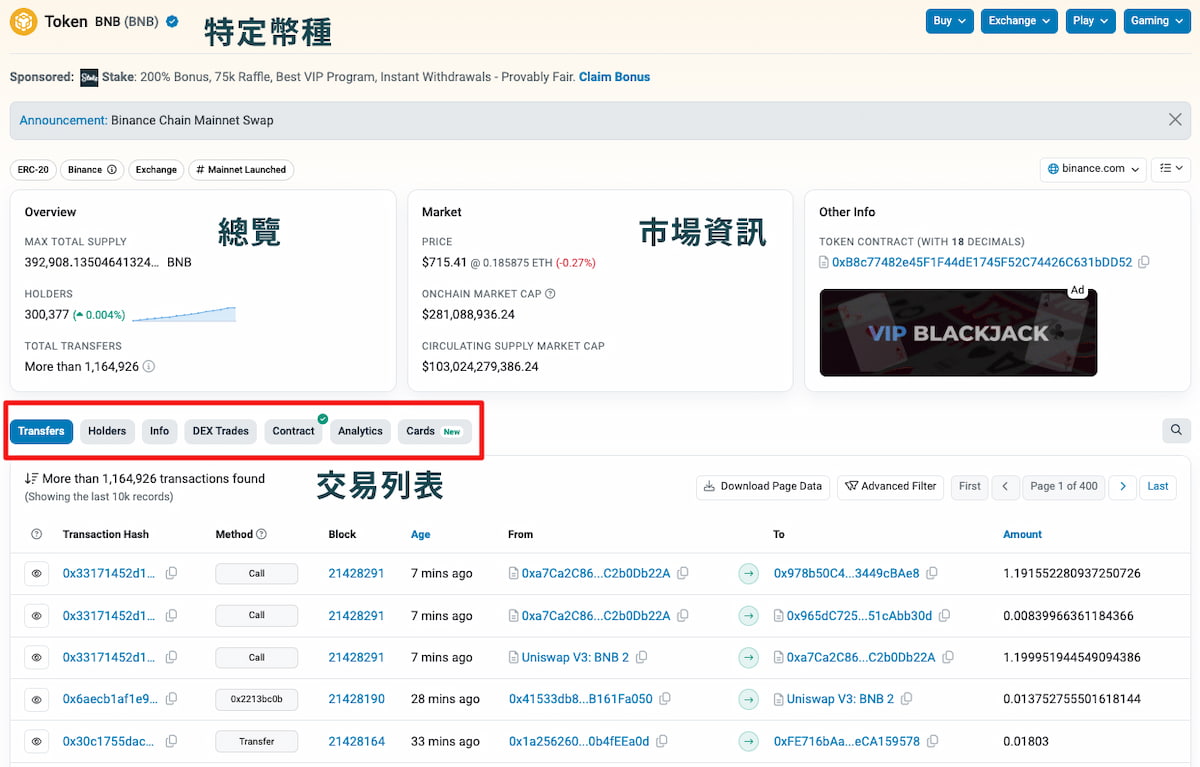
Task: Click the VIP Blackjack ad banner
Action: click(x=958, y=333)
